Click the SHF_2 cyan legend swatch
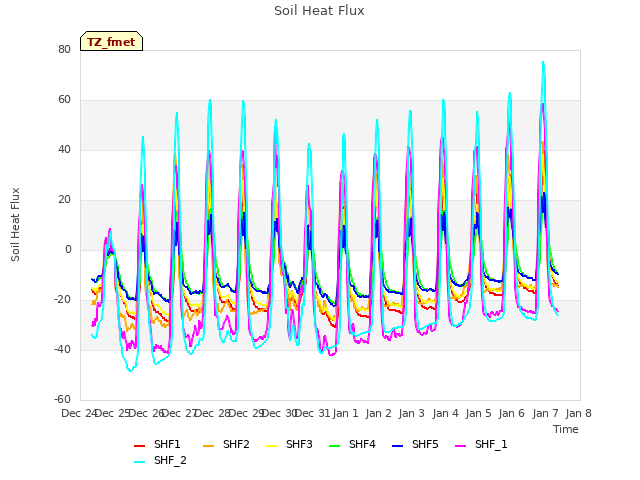 (x=140, y=462)
